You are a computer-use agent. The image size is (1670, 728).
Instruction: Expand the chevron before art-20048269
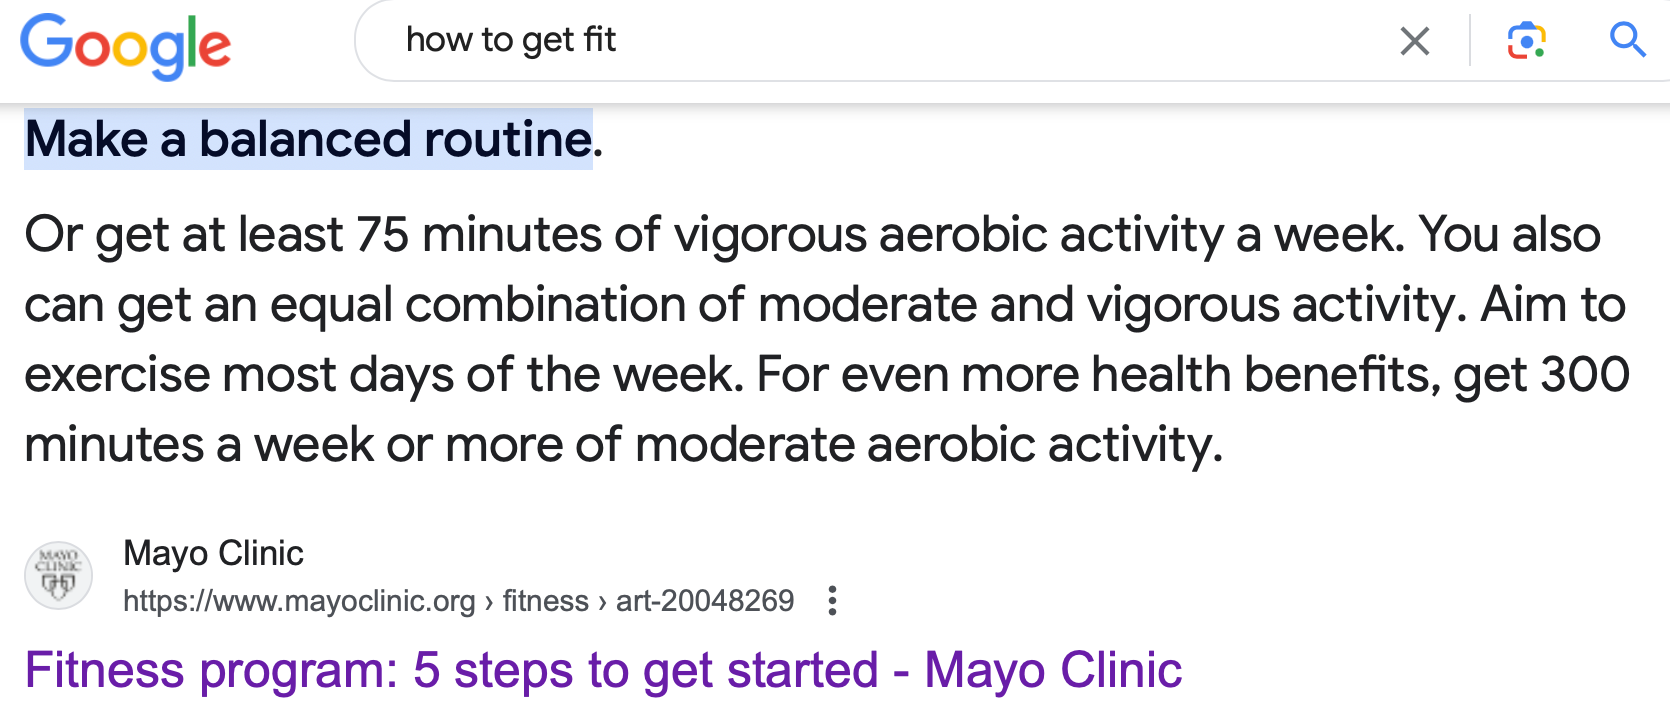coord(602,602)
